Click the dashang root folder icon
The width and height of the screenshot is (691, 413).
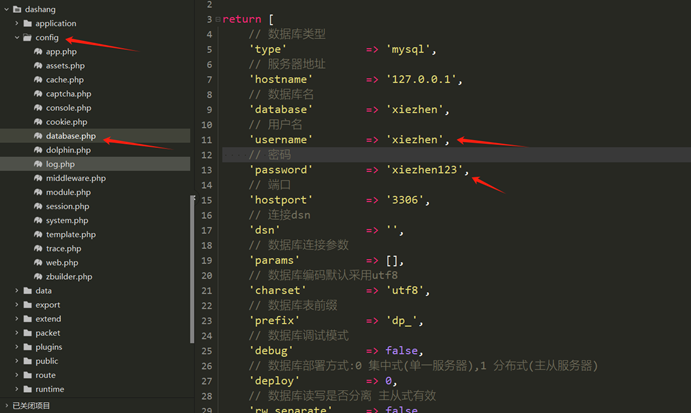coord(18,9)
